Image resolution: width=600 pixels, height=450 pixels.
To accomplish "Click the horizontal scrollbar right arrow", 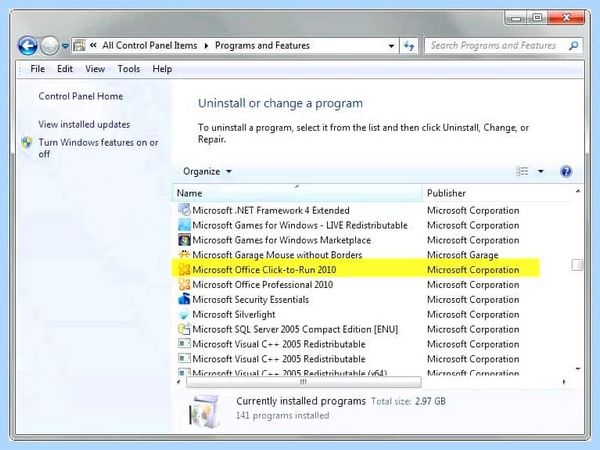I will click(564, 382).
